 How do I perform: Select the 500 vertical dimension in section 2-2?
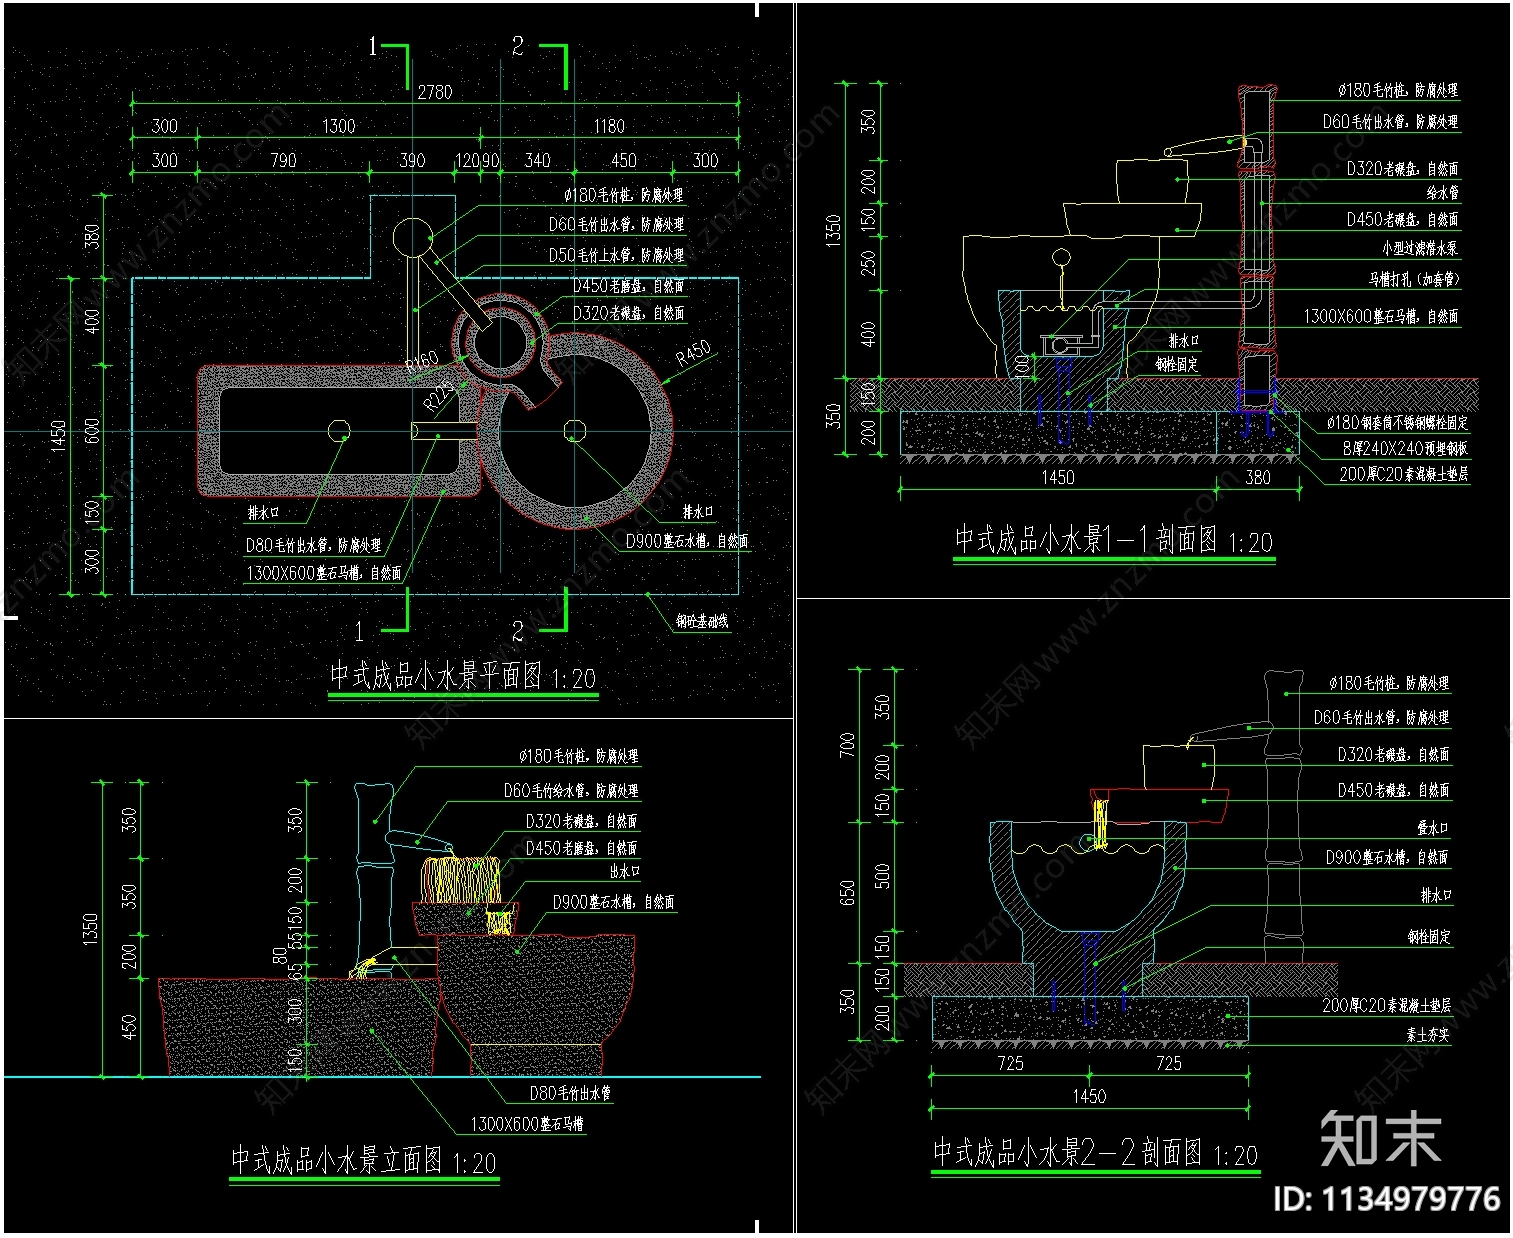(882, 876)
